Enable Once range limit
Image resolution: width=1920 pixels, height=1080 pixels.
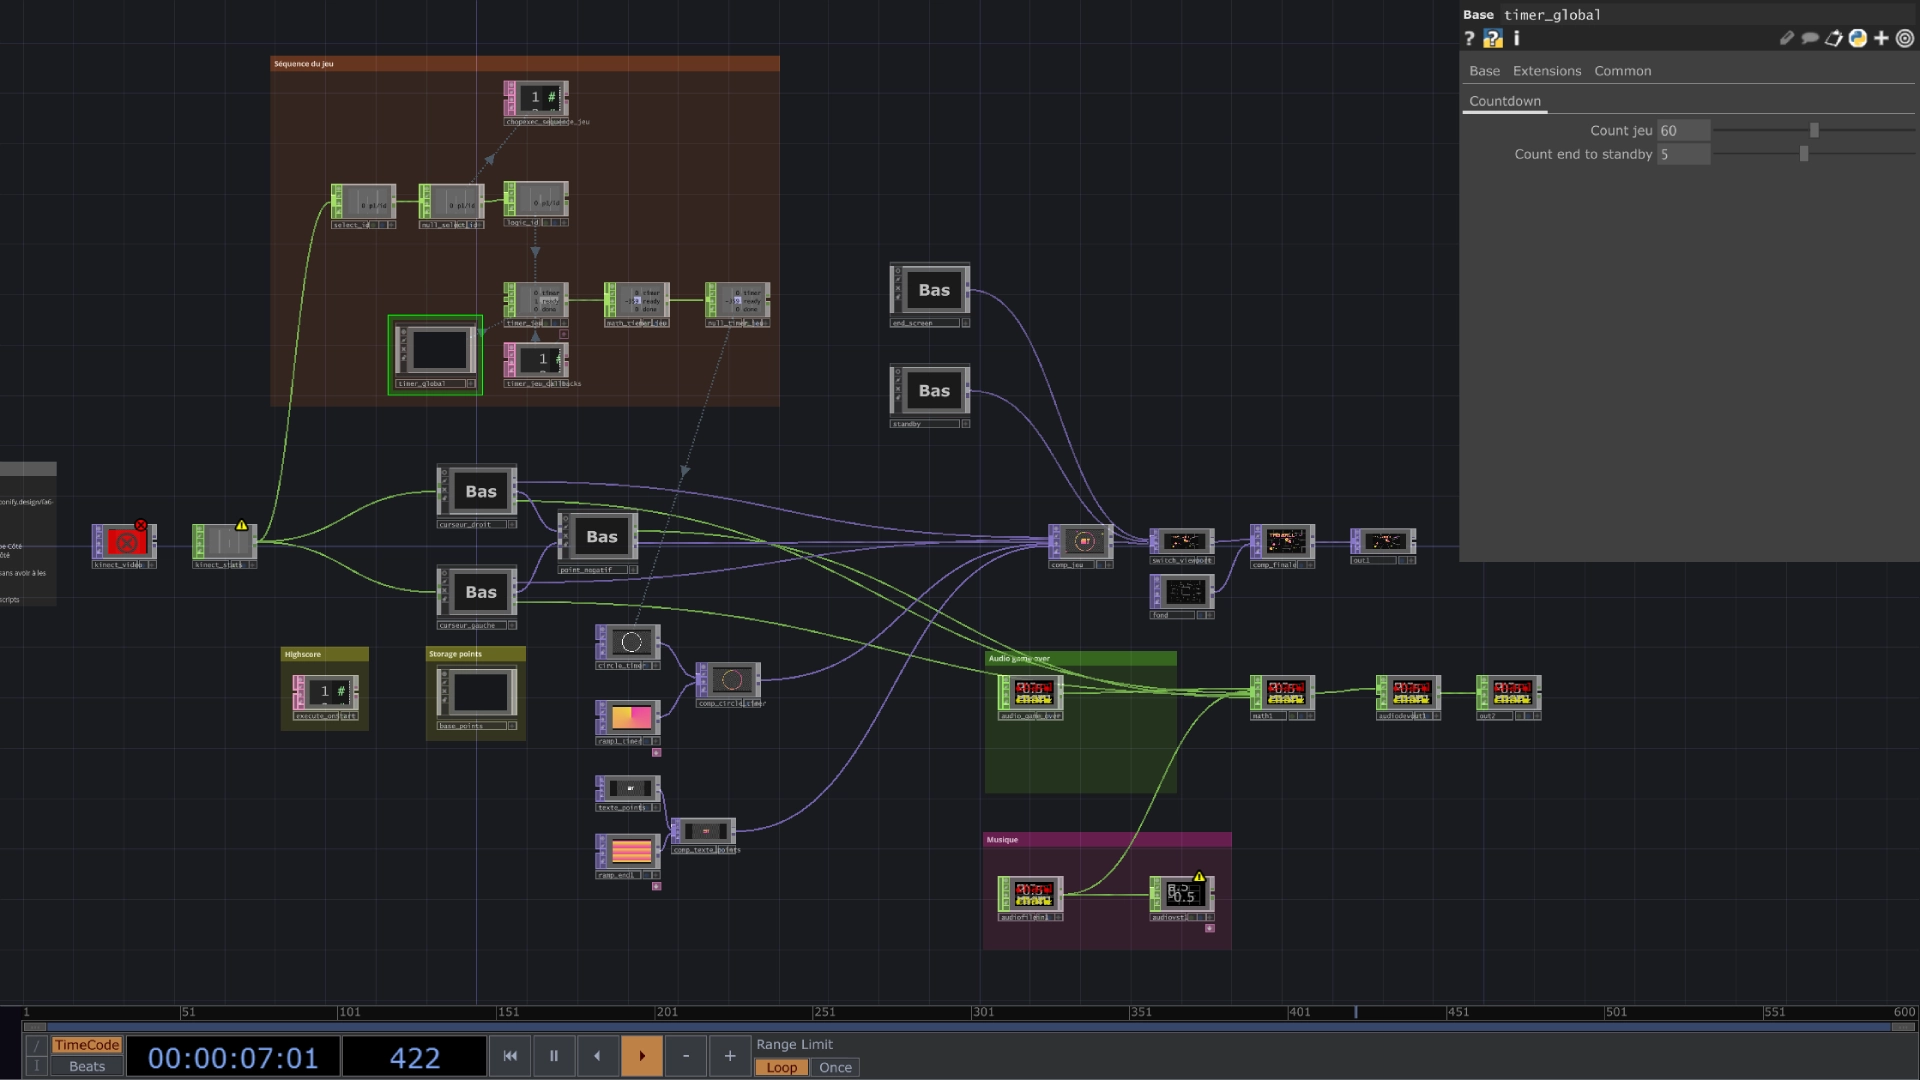[835, 1067]
